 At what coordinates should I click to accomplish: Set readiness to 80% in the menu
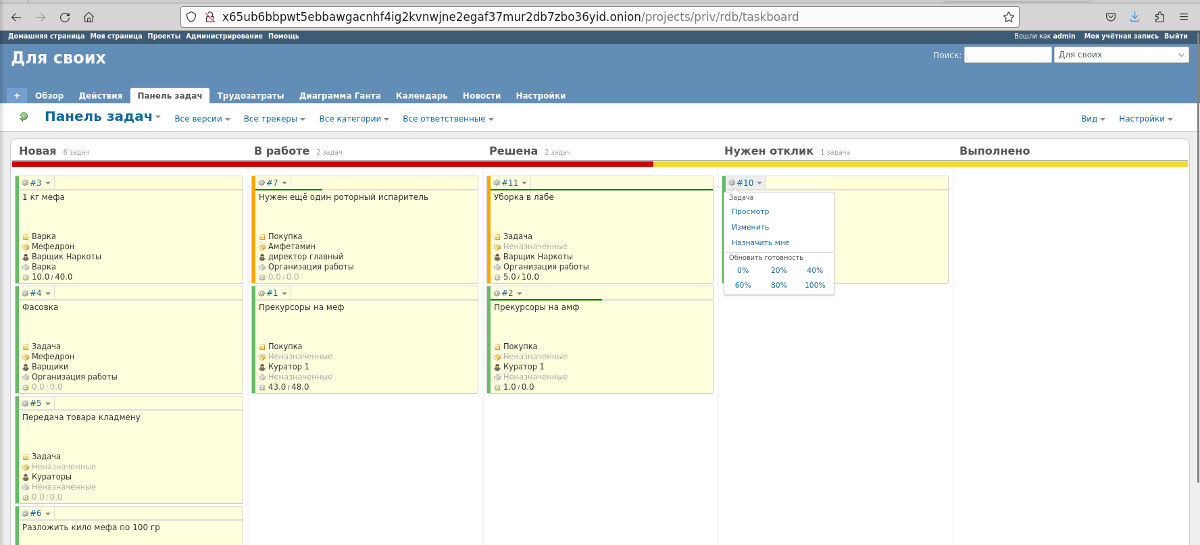tap(779, 285)
